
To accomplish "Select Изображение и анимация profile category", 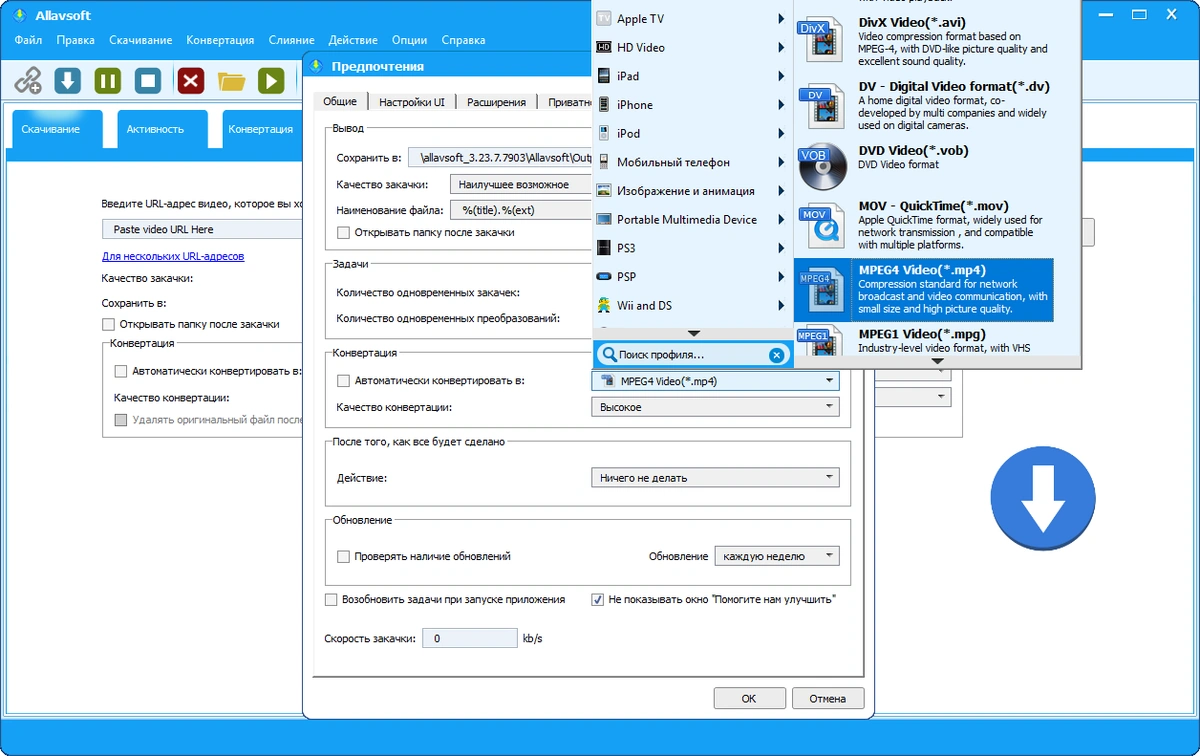I will pyautogui.click(x=692, y=191).
